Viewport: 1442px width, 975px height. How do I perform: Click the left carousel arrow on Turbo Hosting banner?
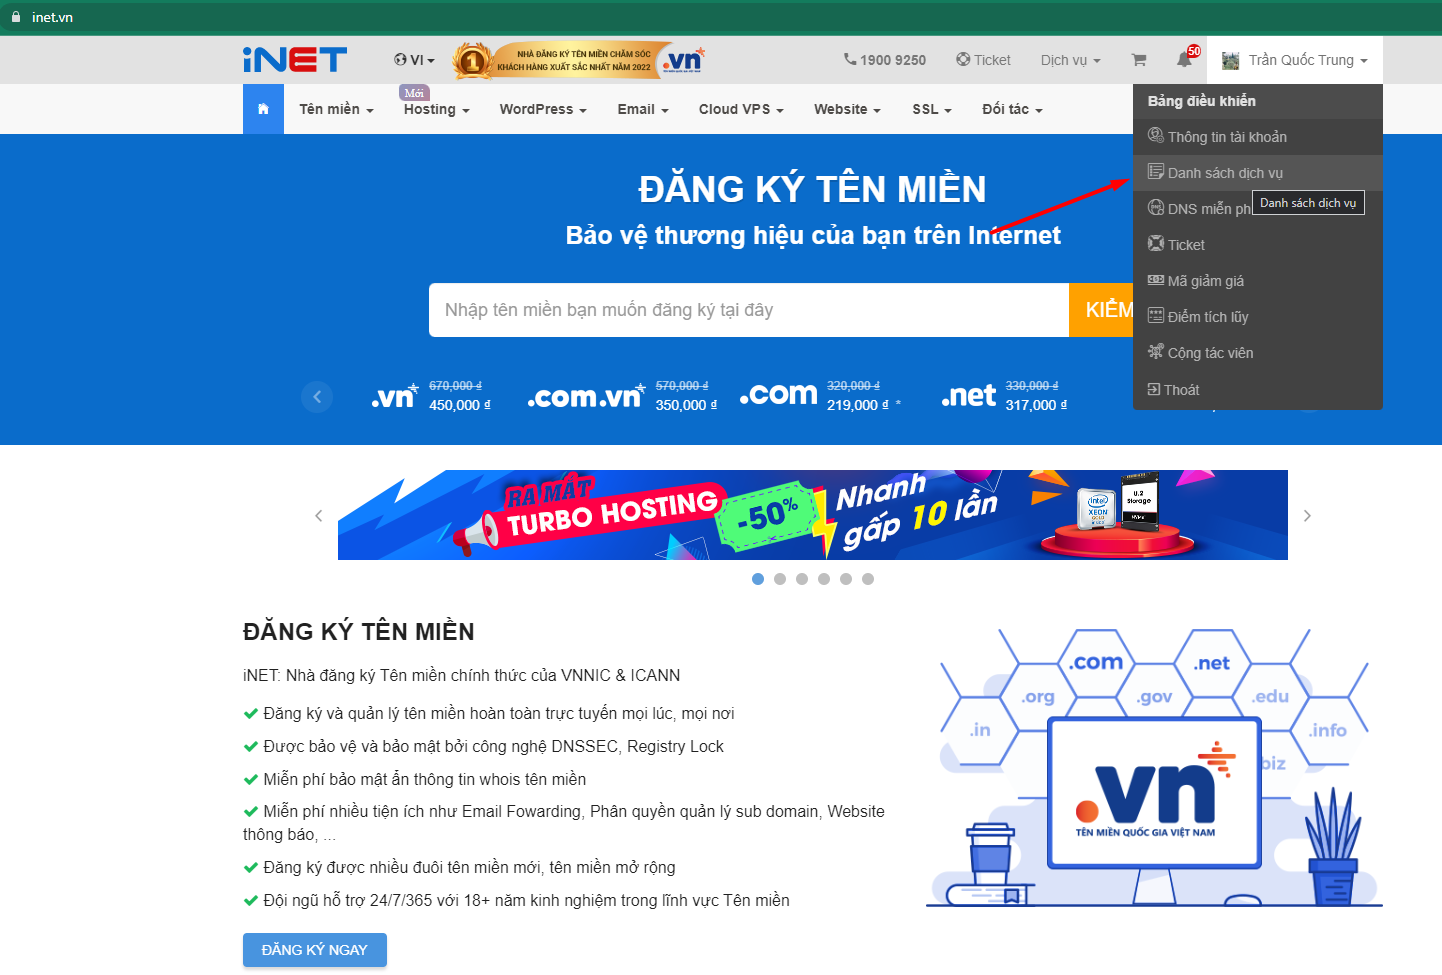318,515
